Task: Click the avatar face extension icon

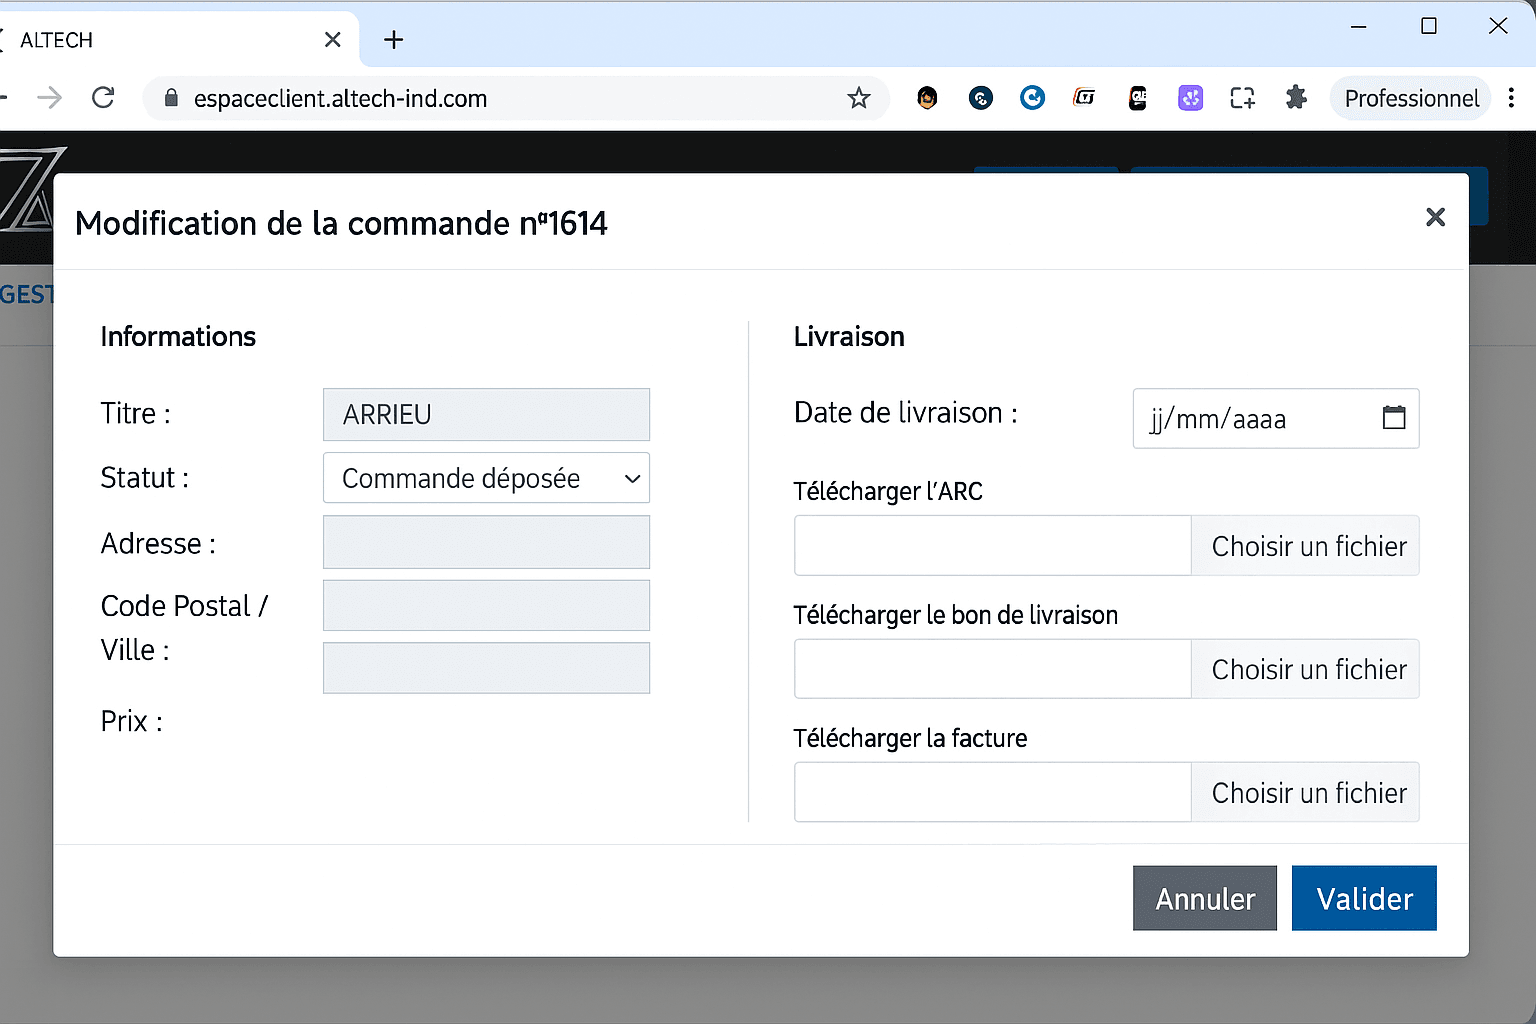Action: point(927,98)
